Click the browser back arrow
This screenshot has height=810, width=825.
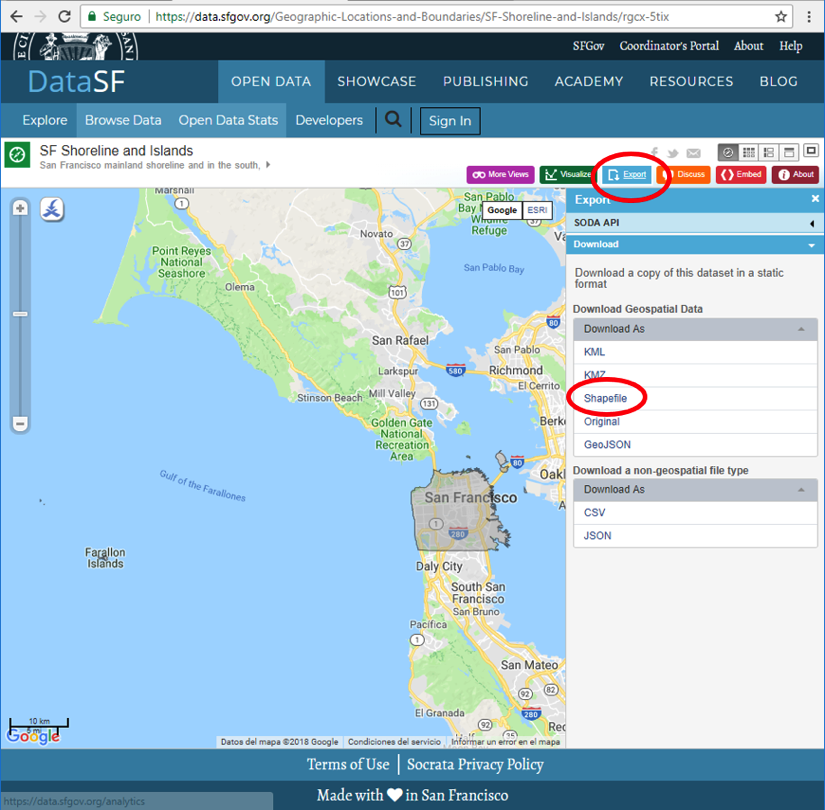(16, 16)
